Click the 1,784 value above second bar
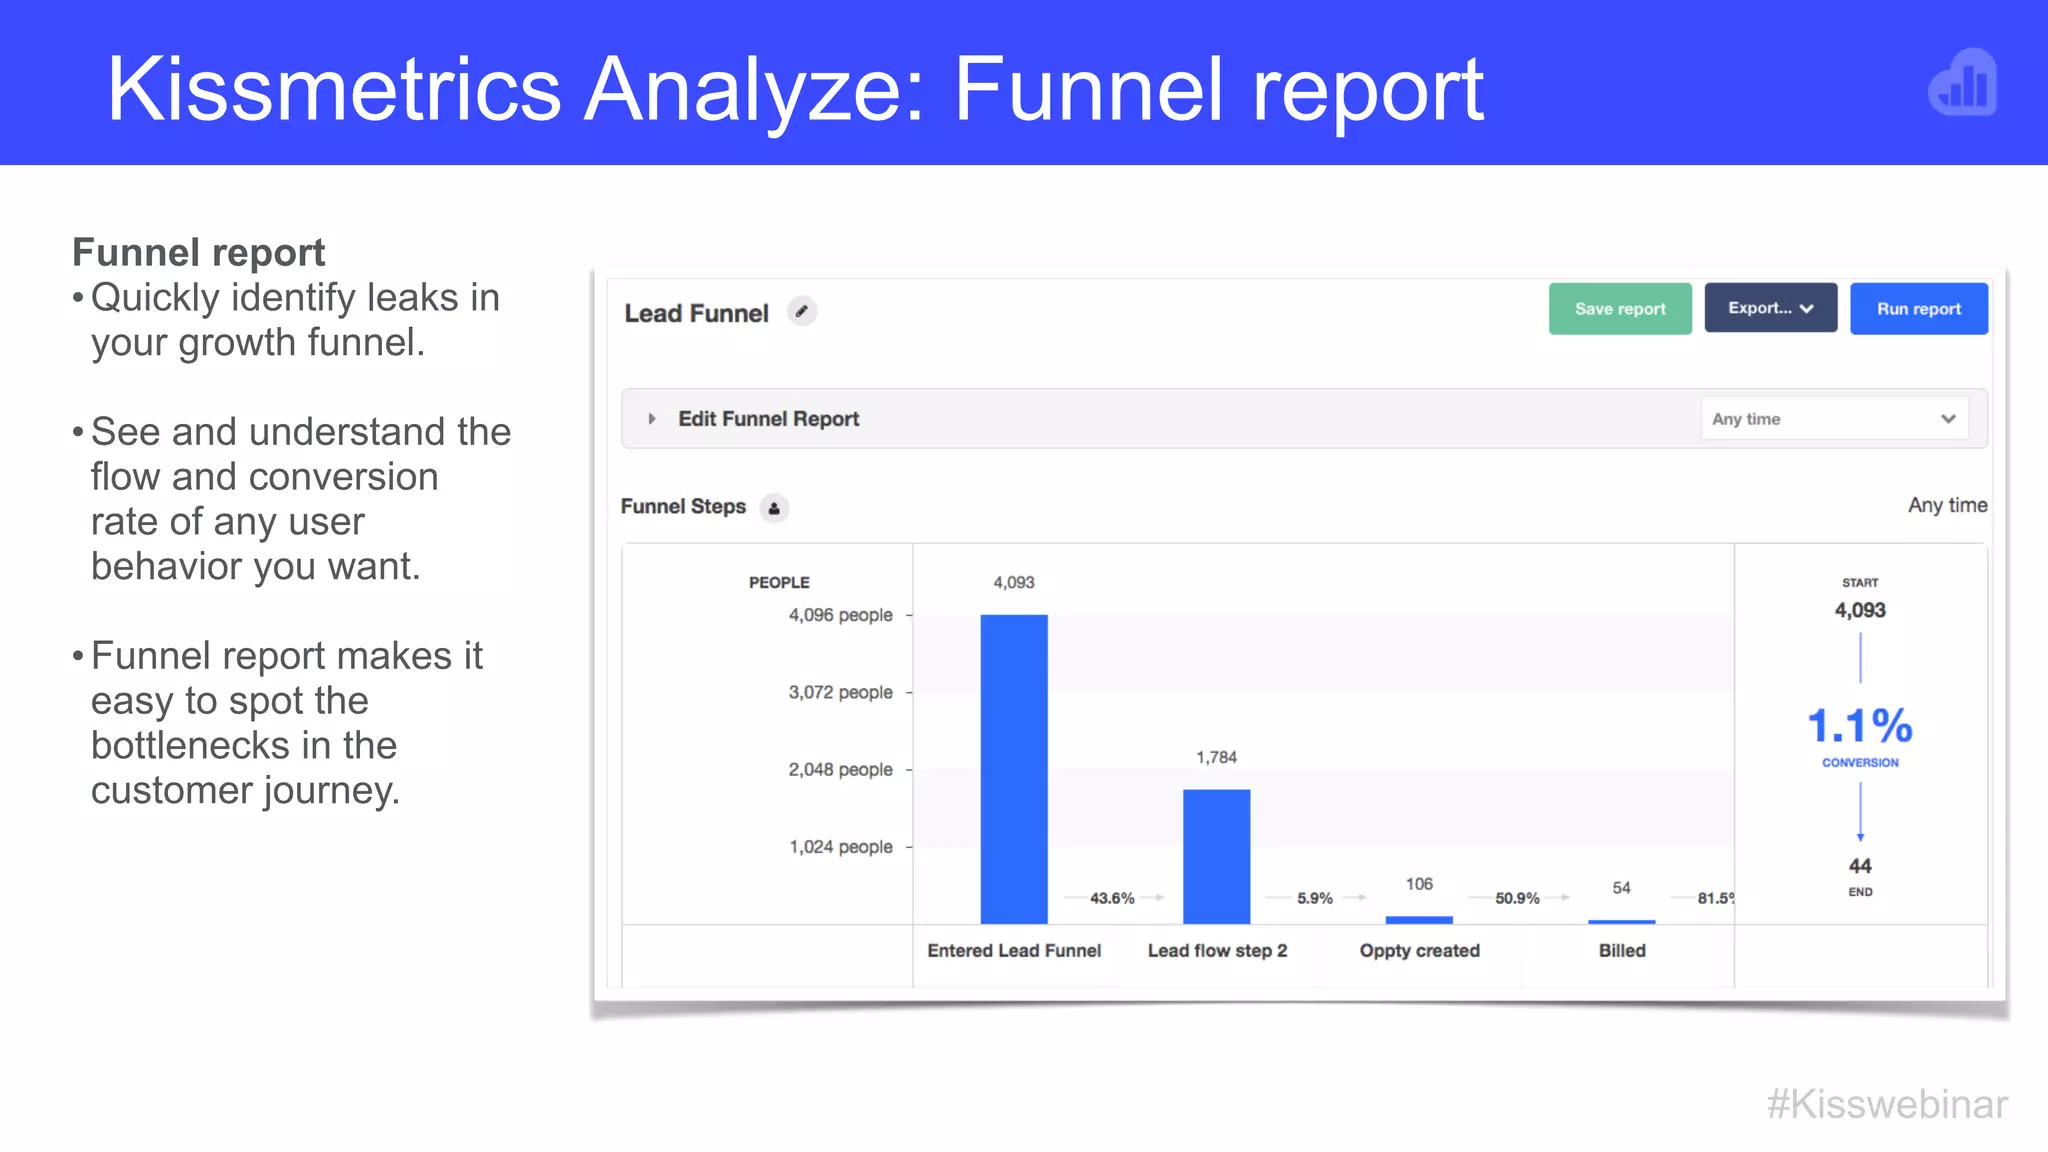Screen dimensions: 2048x1152 tap(1216, 757)
